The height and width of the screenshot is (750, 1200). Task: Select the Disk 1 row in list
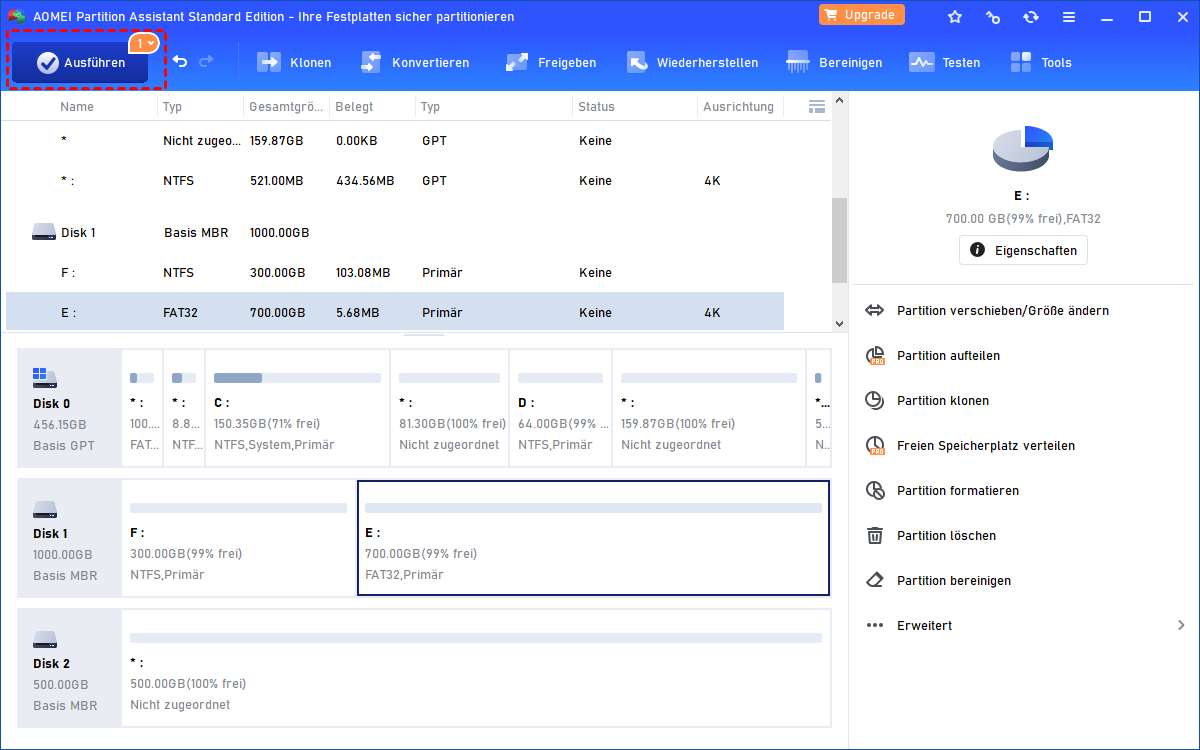395,233
